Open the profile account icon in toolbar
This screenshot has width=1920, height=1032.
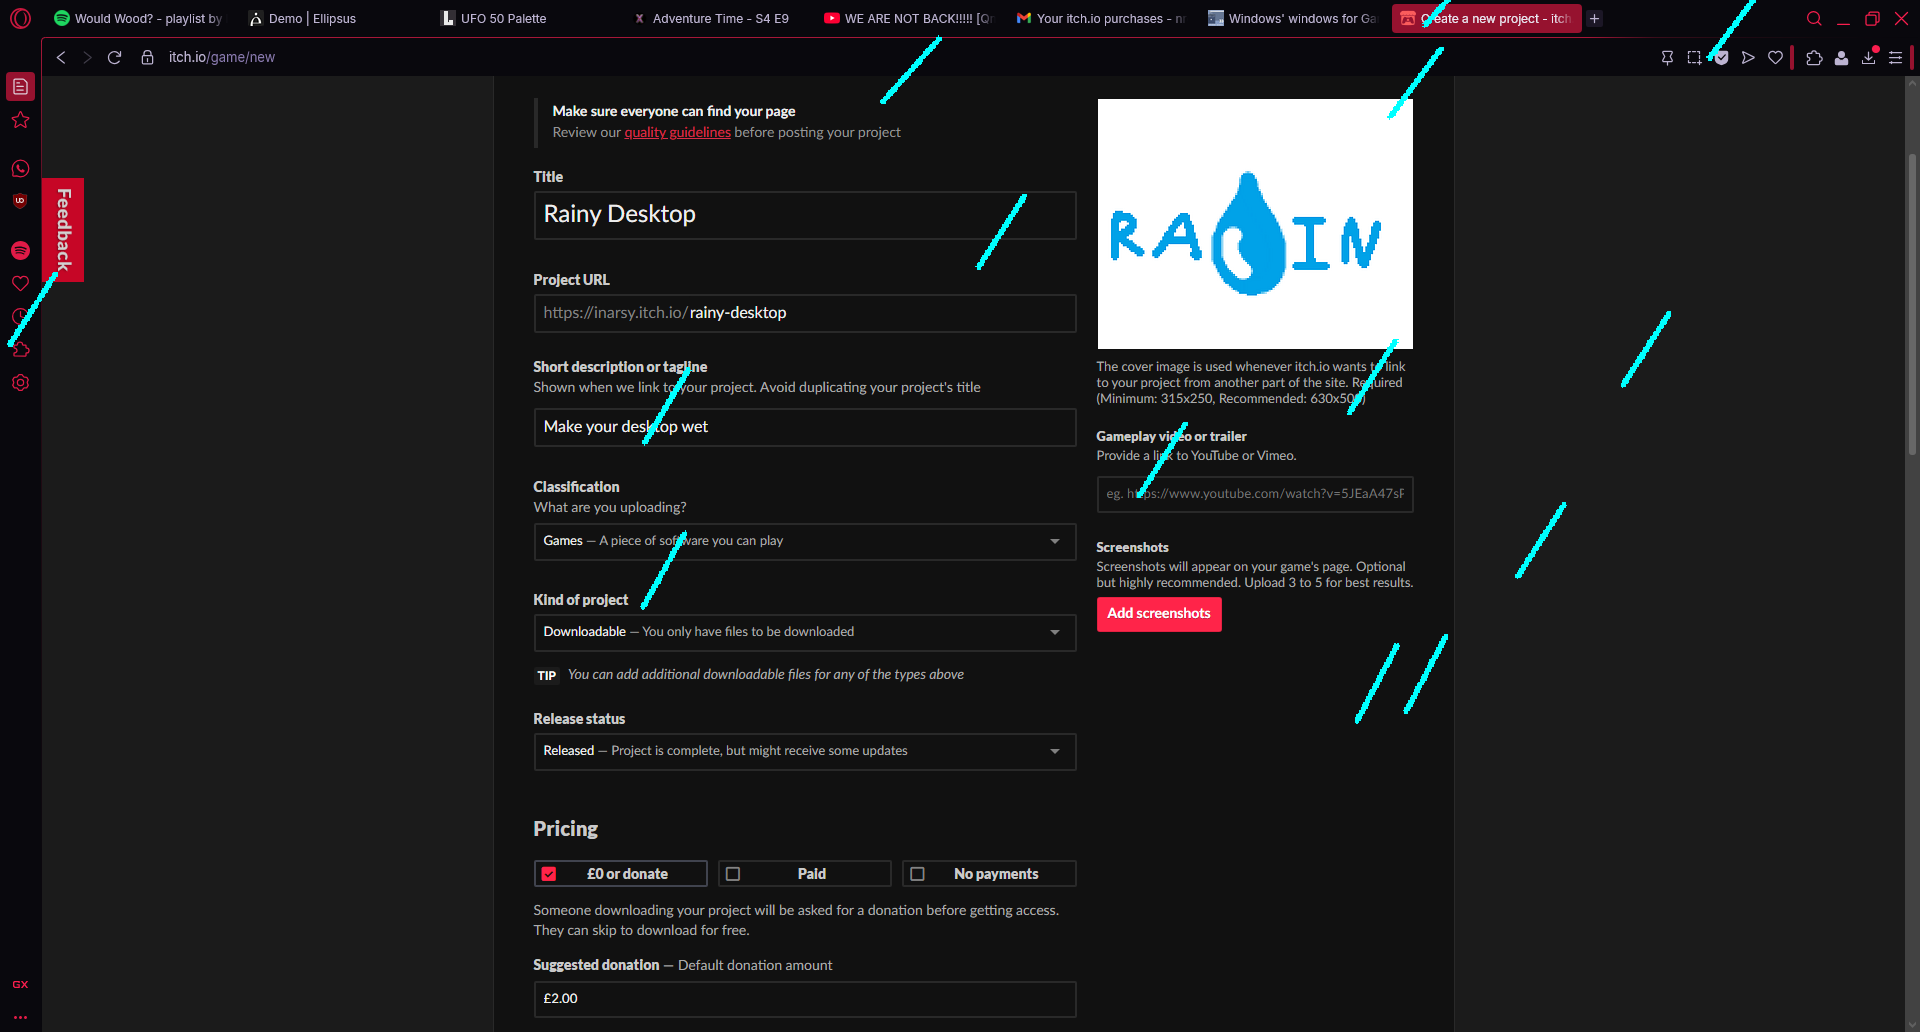coord(1841,58)
